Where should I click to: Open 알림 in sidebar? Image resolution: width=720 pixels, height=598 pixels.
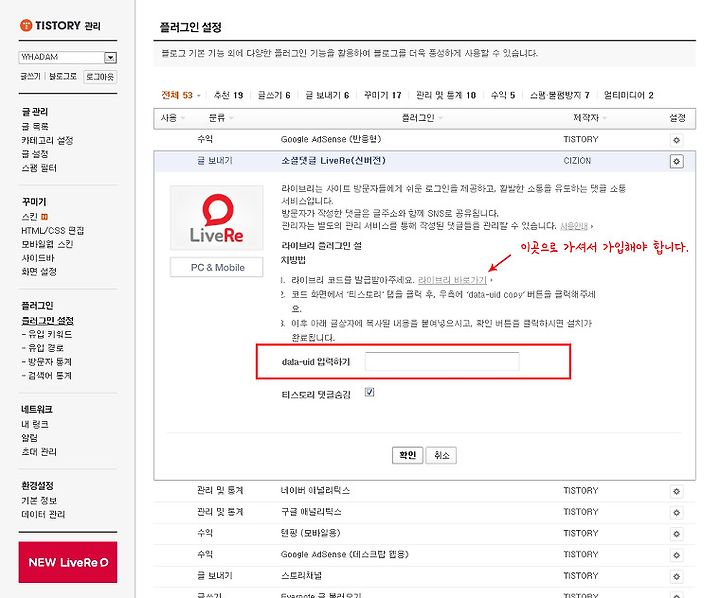[29, 438]
